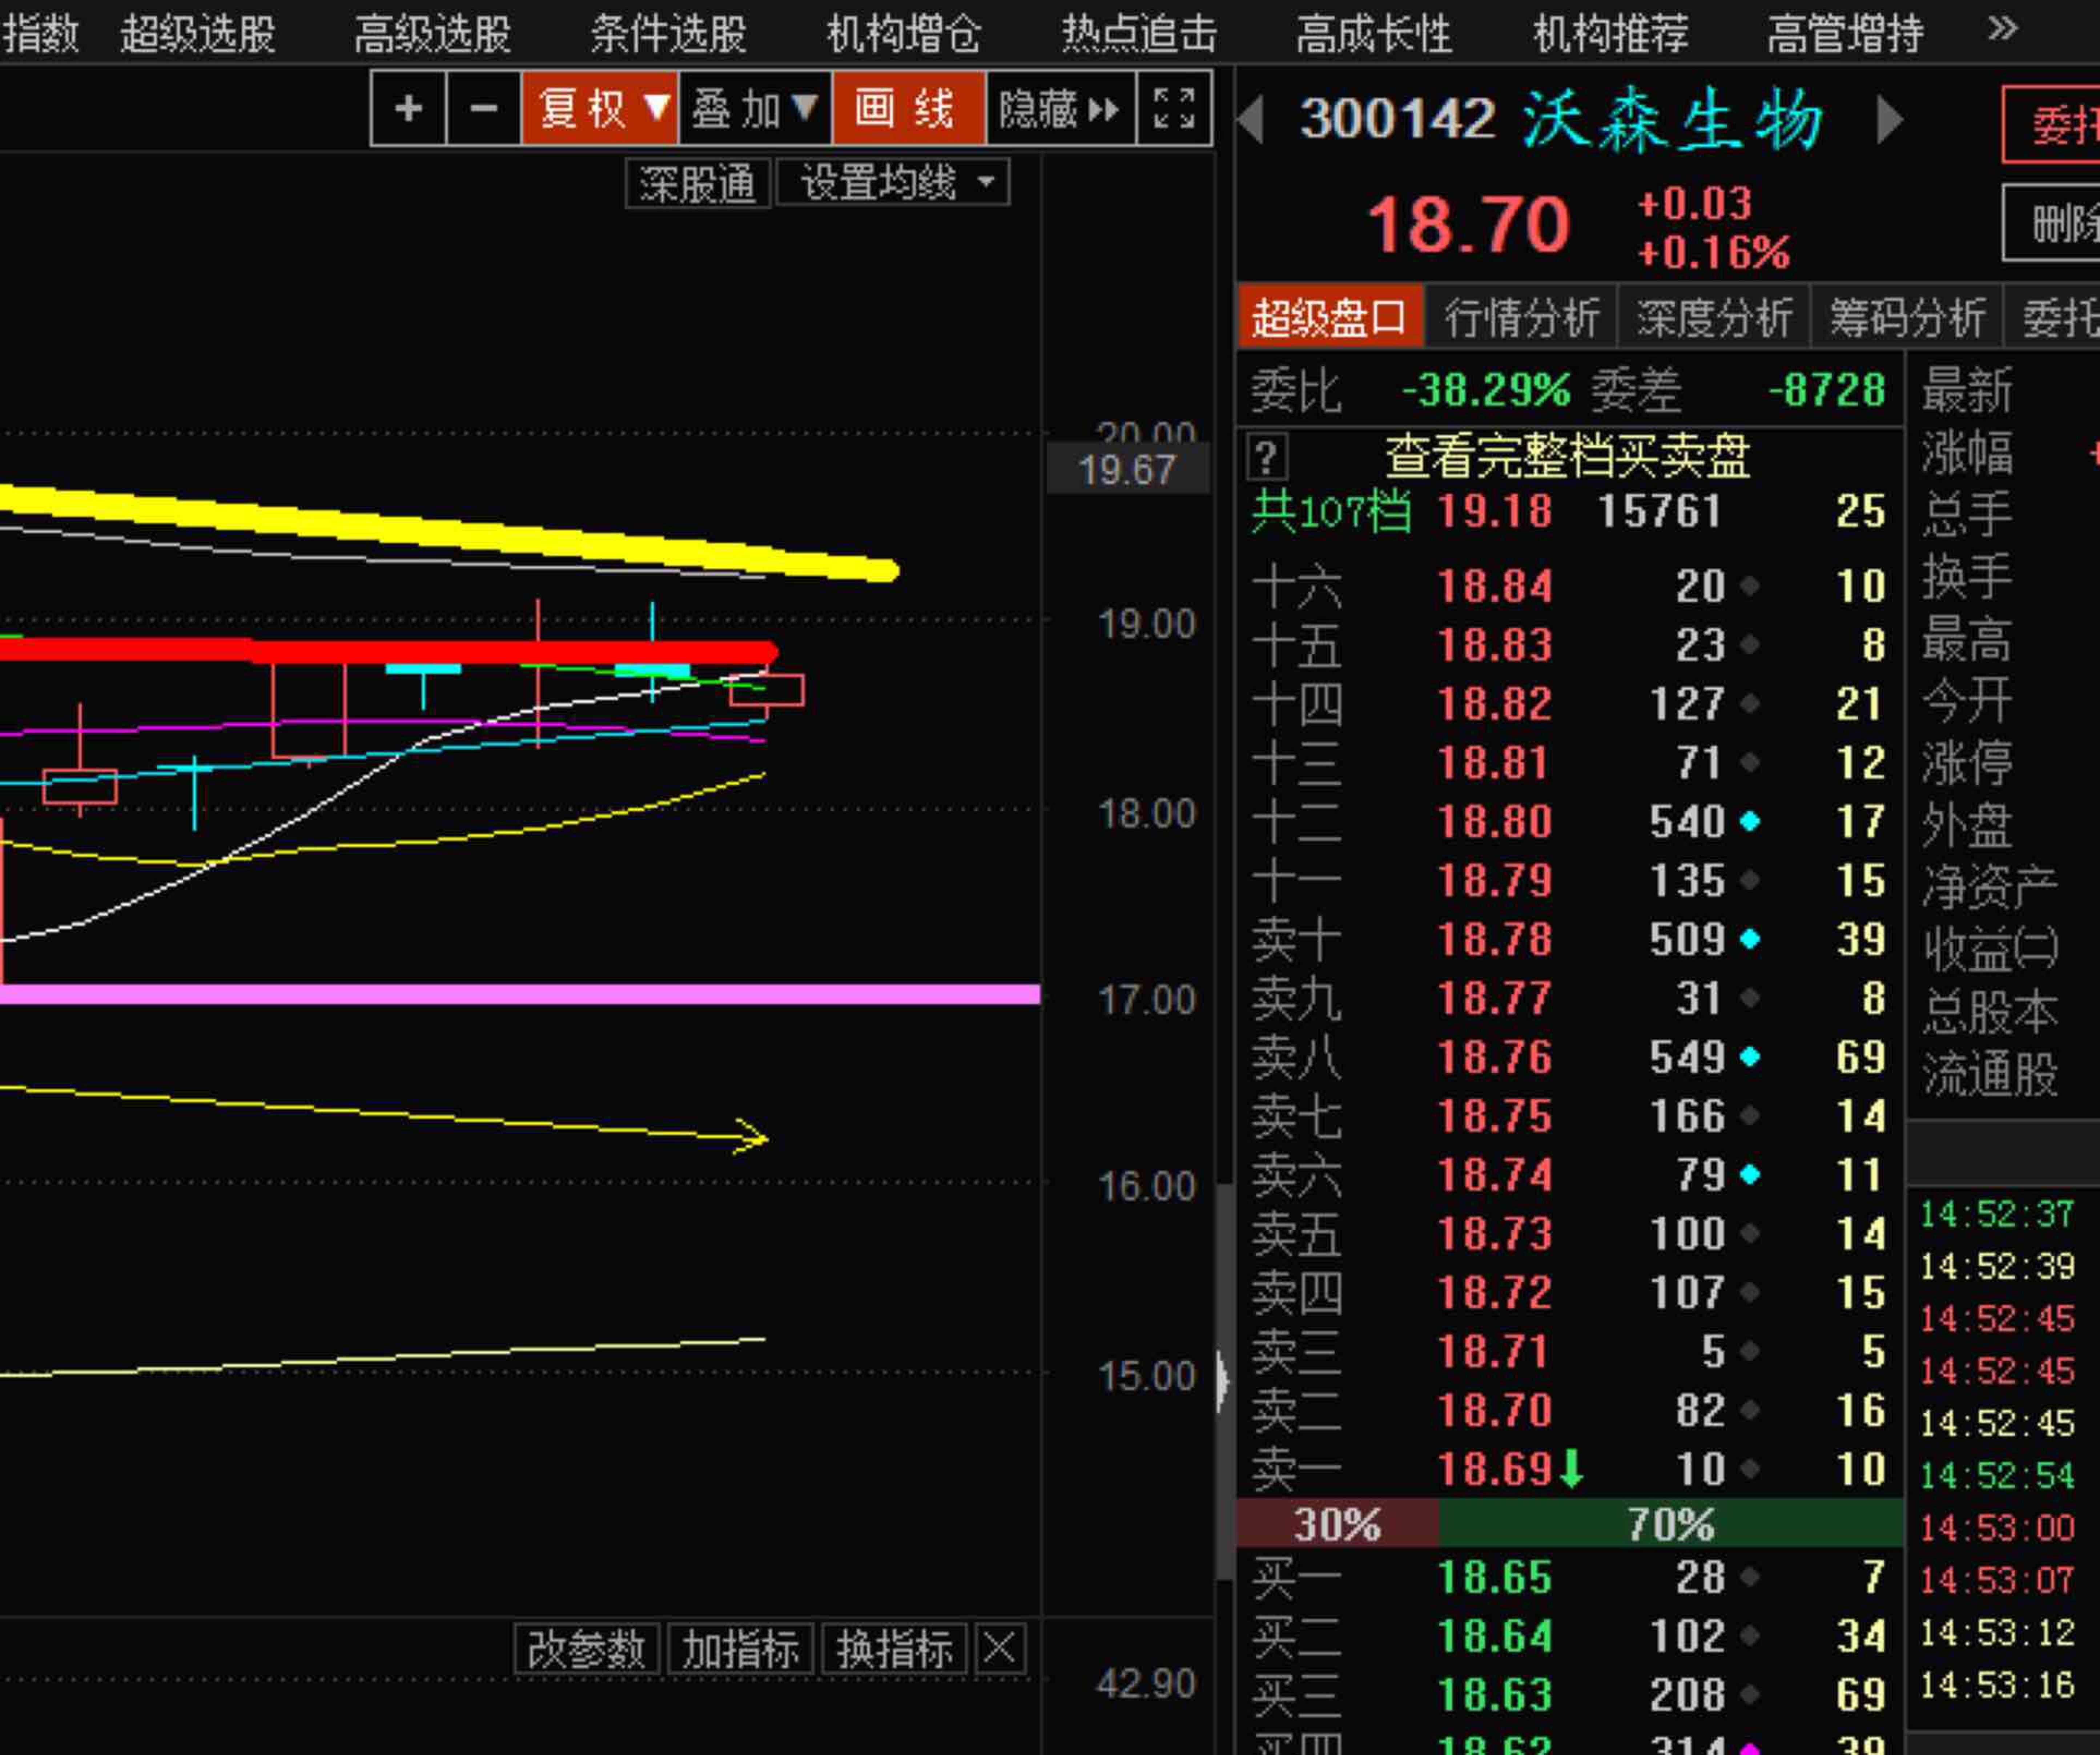Click 深股通 tag button
Screen dimensions: 2100x1755
point(697,183)
